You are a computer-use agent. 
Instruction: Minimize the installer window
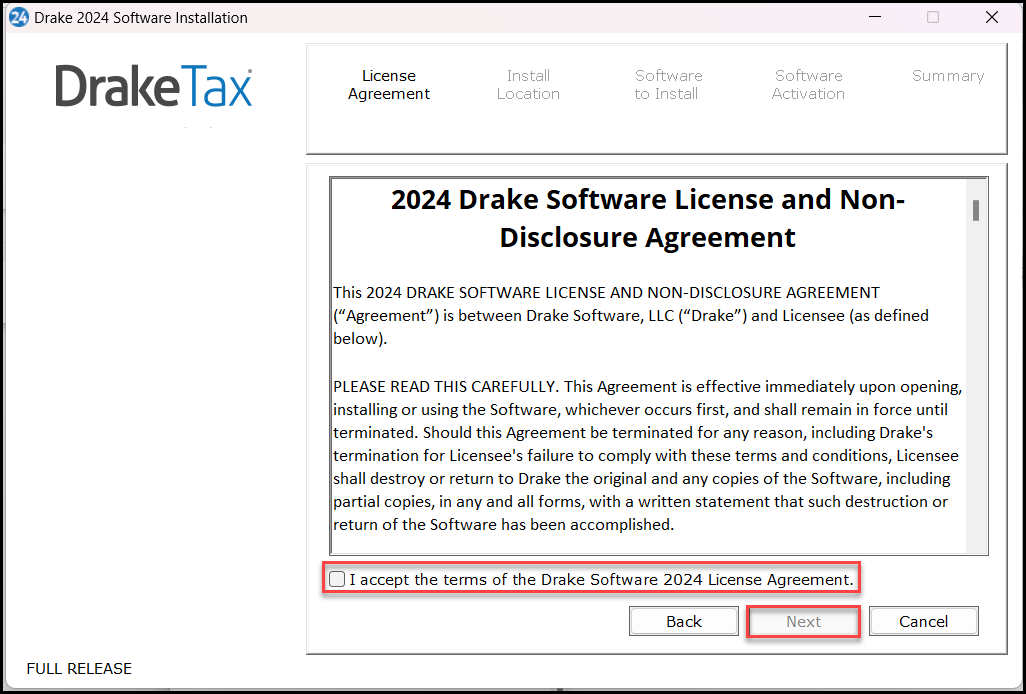pos(874,18)
